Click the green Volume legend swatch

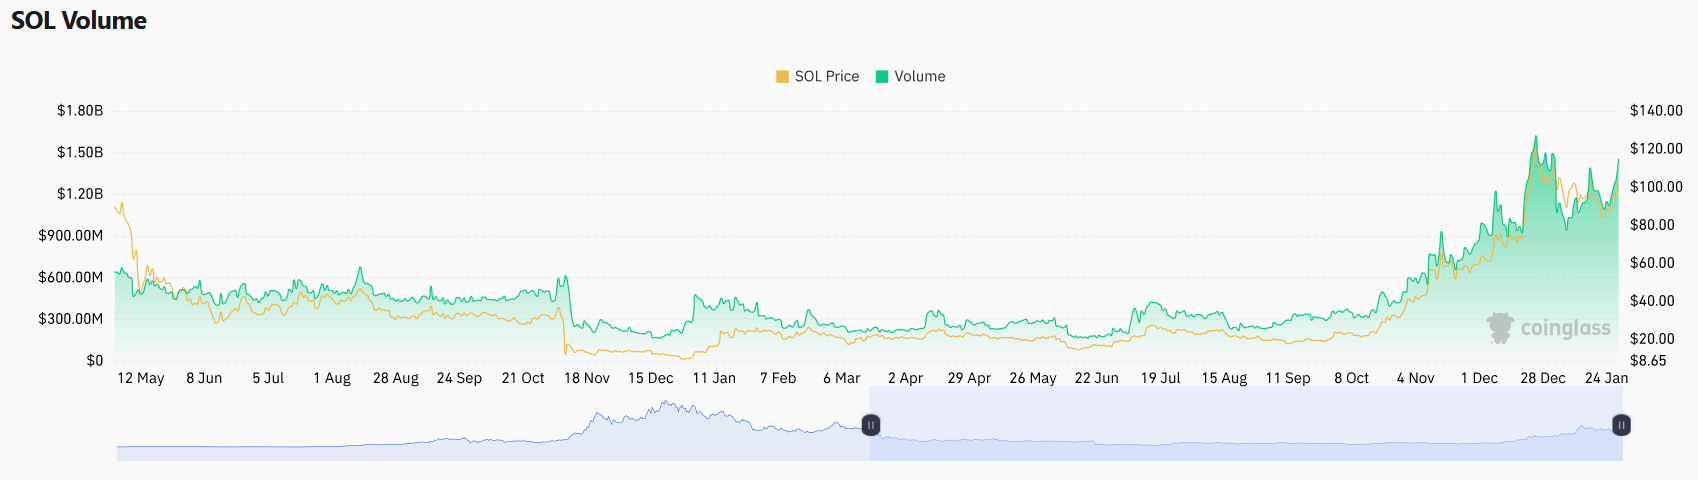tap(881, 77)
